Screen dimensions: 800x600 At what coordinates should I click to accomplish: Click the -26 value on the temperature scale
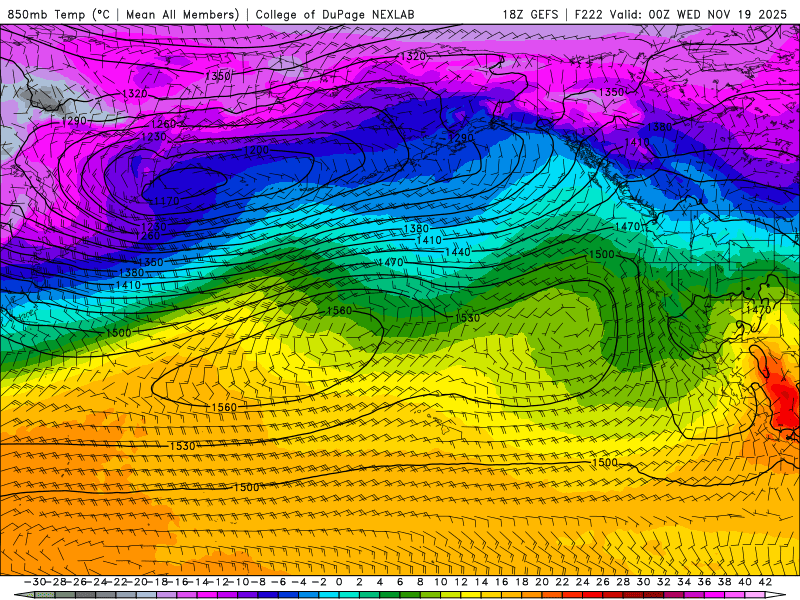tap(76, 582)
